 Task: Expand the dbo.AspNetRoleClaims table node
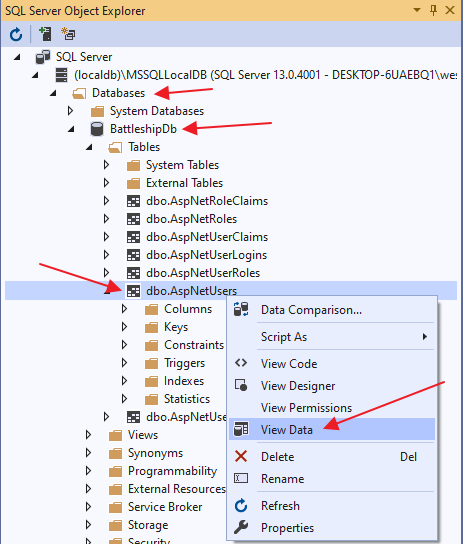[106, 201]
